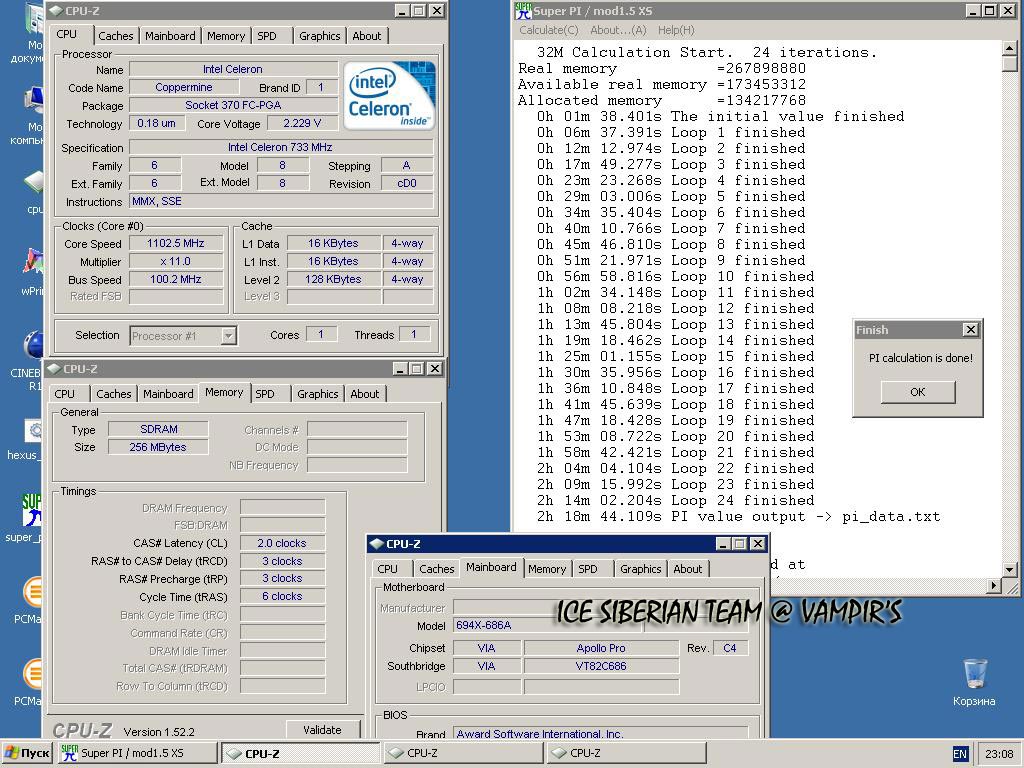
Task: Click the Core Speed 1102.5 MHz field
Action: pyautogui.click(x=175, y=244)
